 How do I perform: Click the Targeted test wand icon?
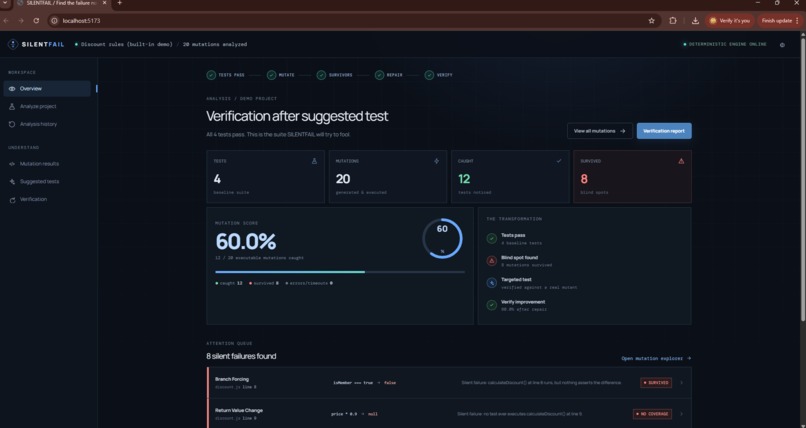[x=491, y=283]
